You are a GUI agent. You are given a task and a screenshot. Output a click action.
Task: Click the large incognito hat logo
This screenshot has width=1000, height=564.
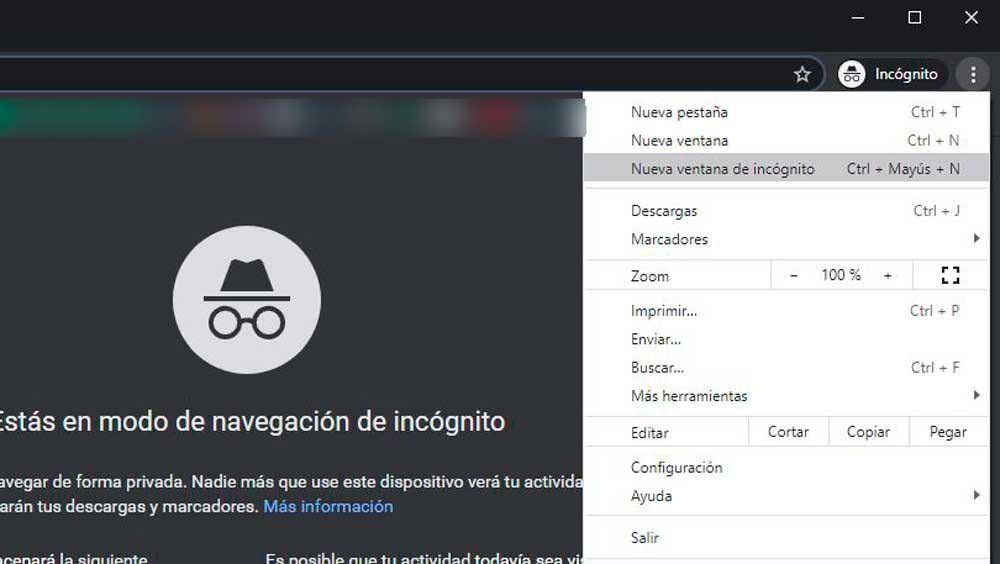click(x=246, y=299)
